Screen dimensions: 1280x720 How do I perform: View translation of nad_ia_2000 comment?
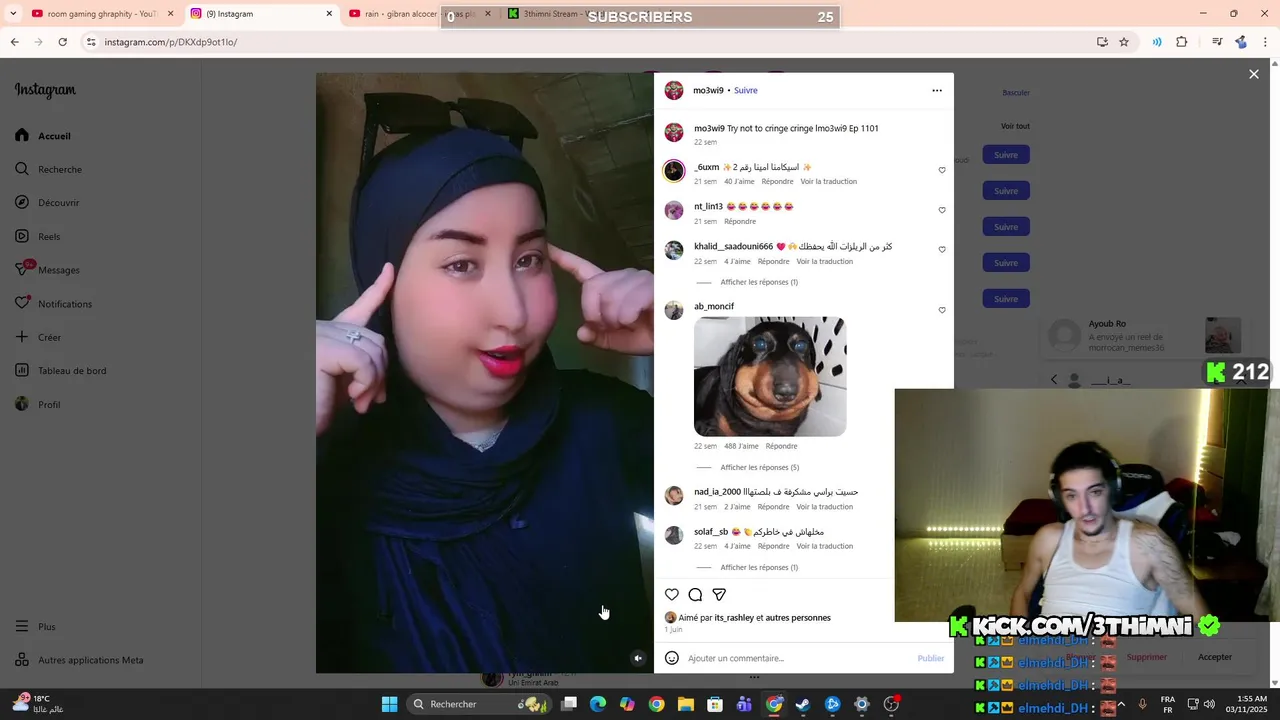pos(825,507)
